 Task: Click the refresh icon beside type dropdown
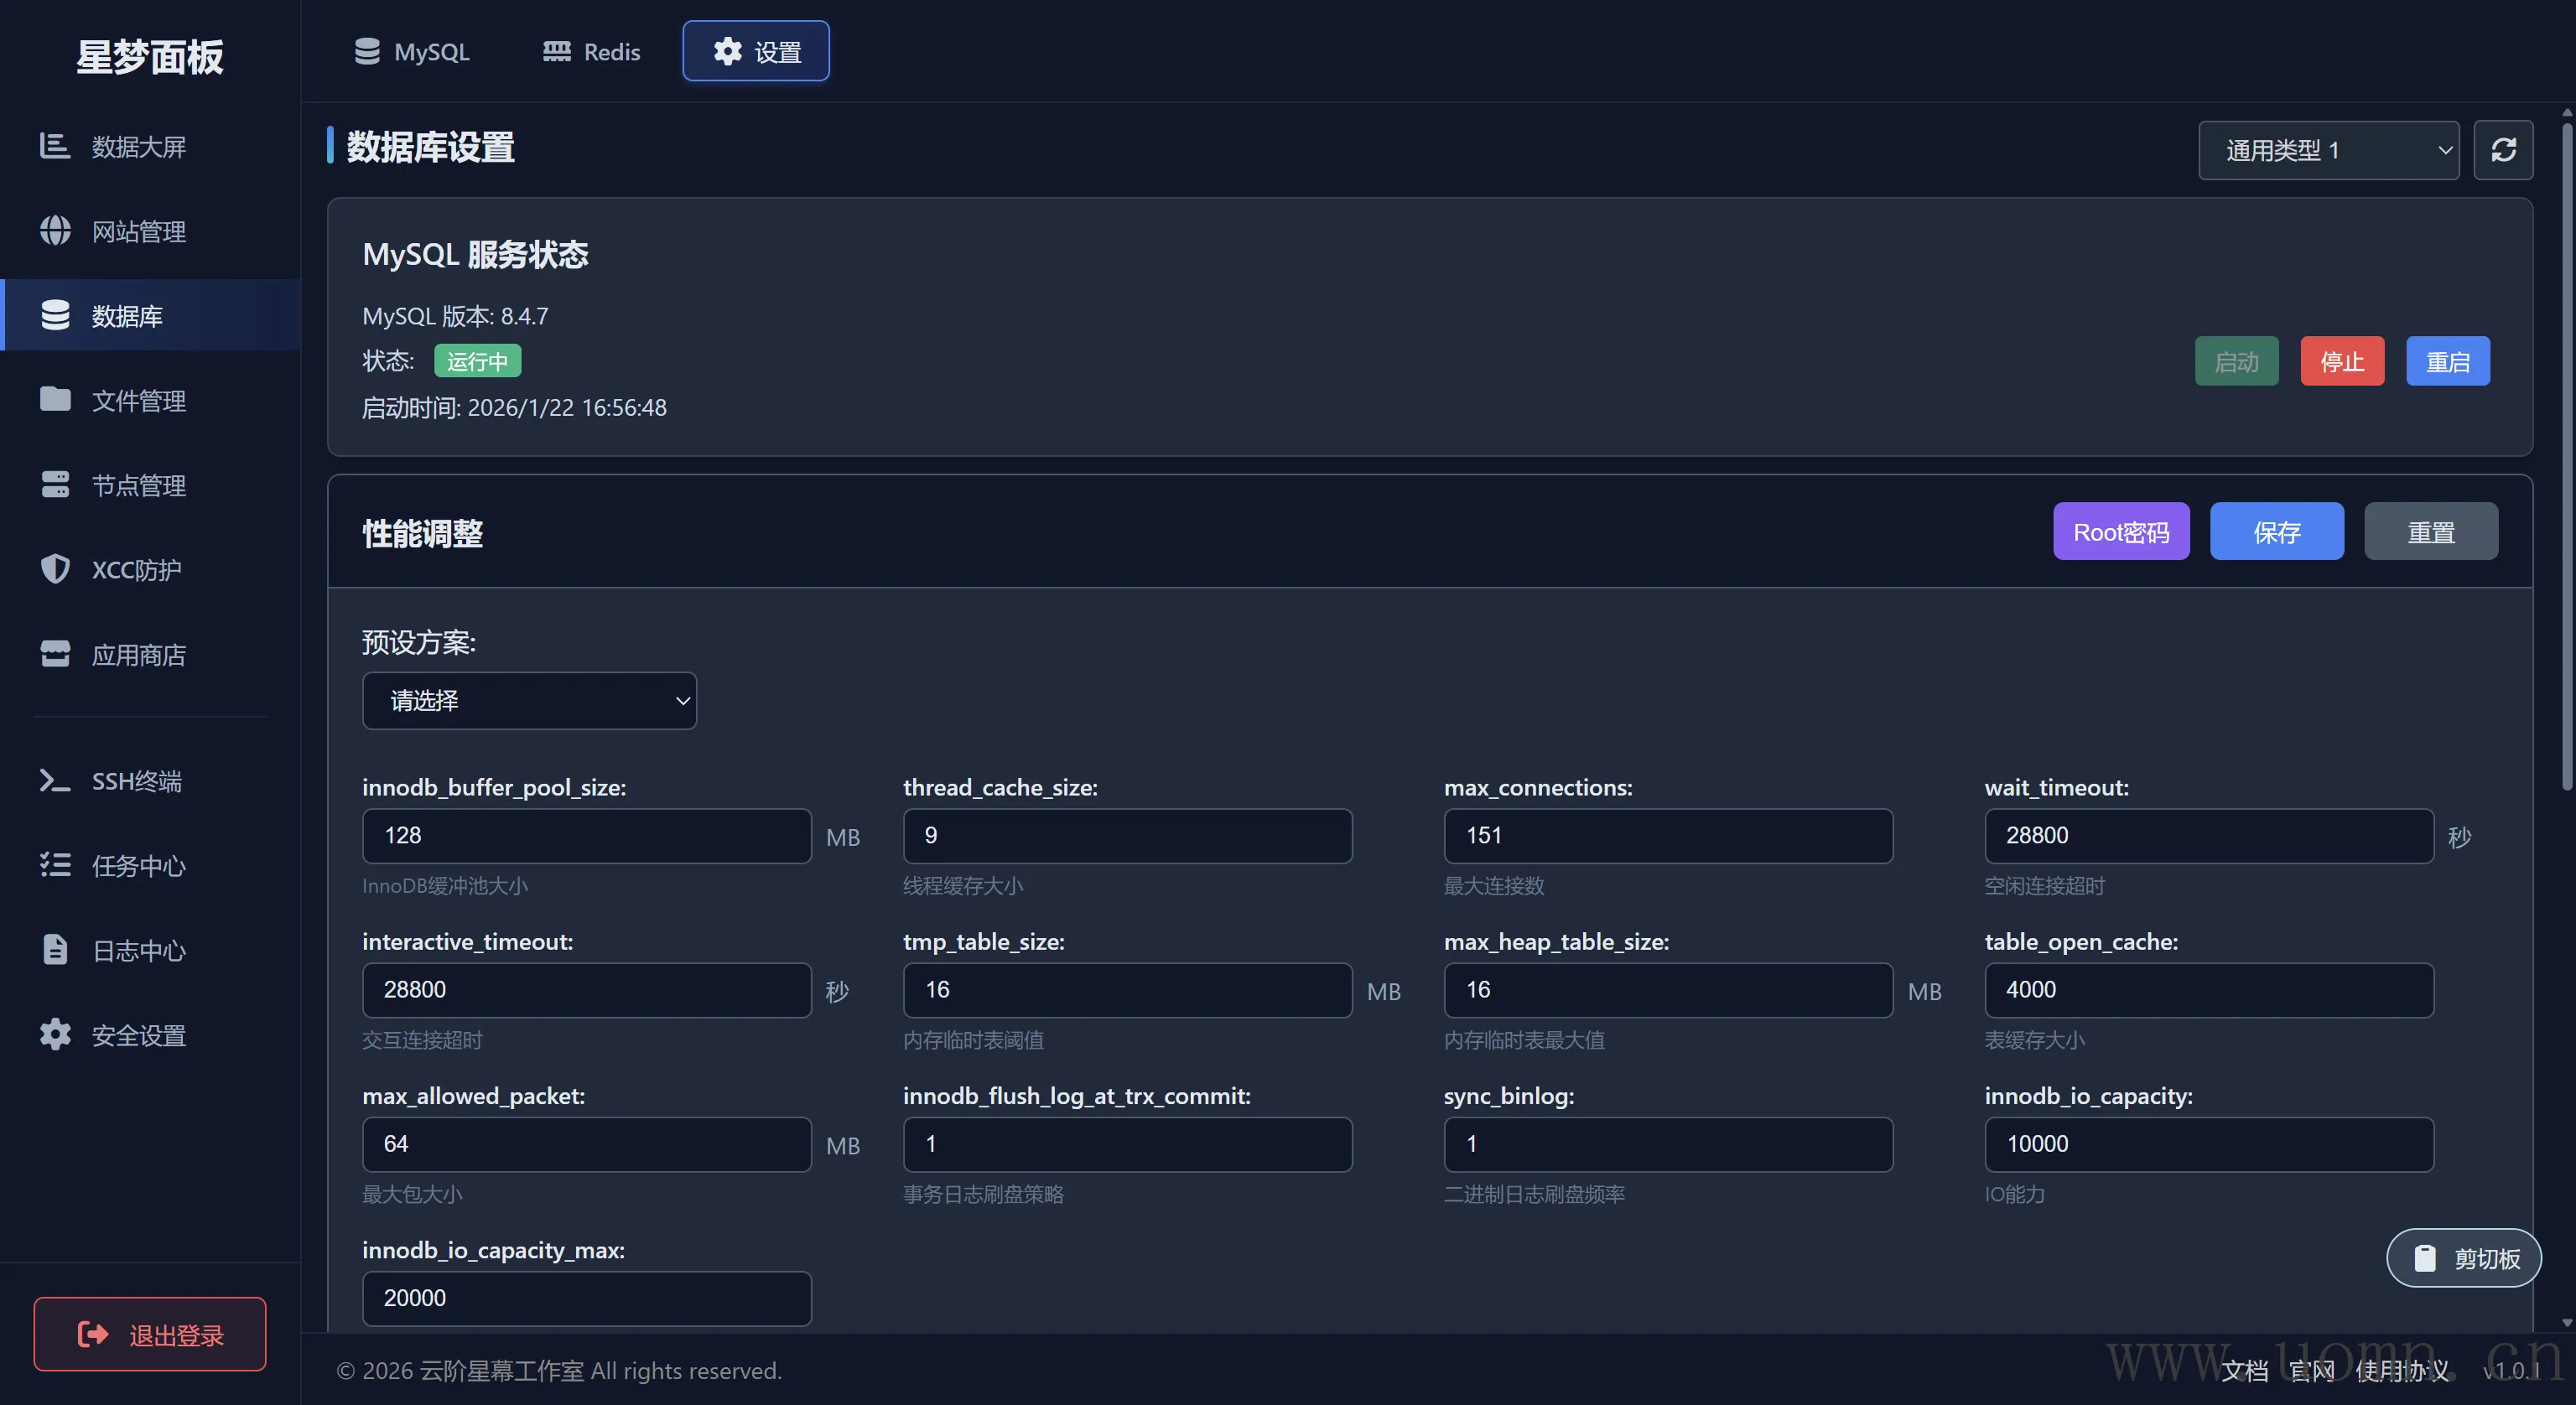[x=2502, y=150]
